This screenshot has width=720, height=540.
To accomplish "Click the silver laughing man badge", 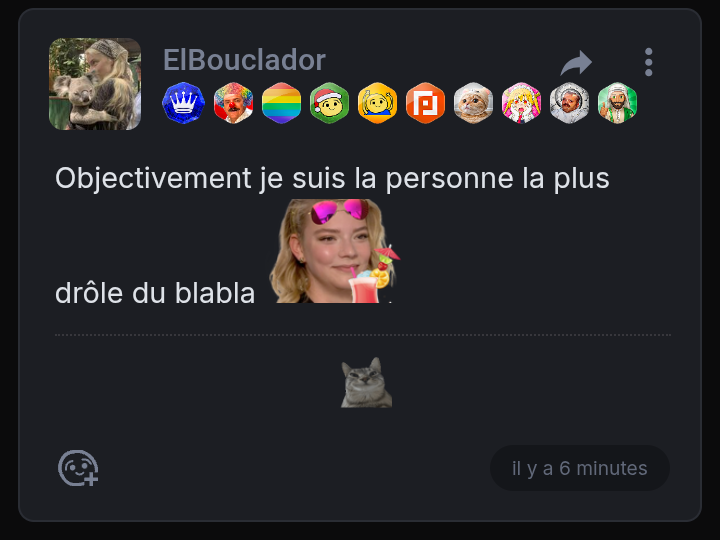I will tap(569, 103).
